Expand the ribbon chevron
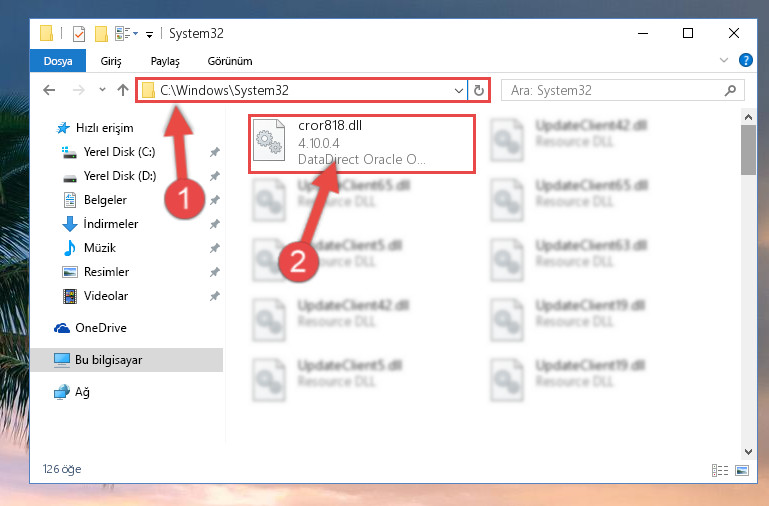 click(x=723, y=60)
